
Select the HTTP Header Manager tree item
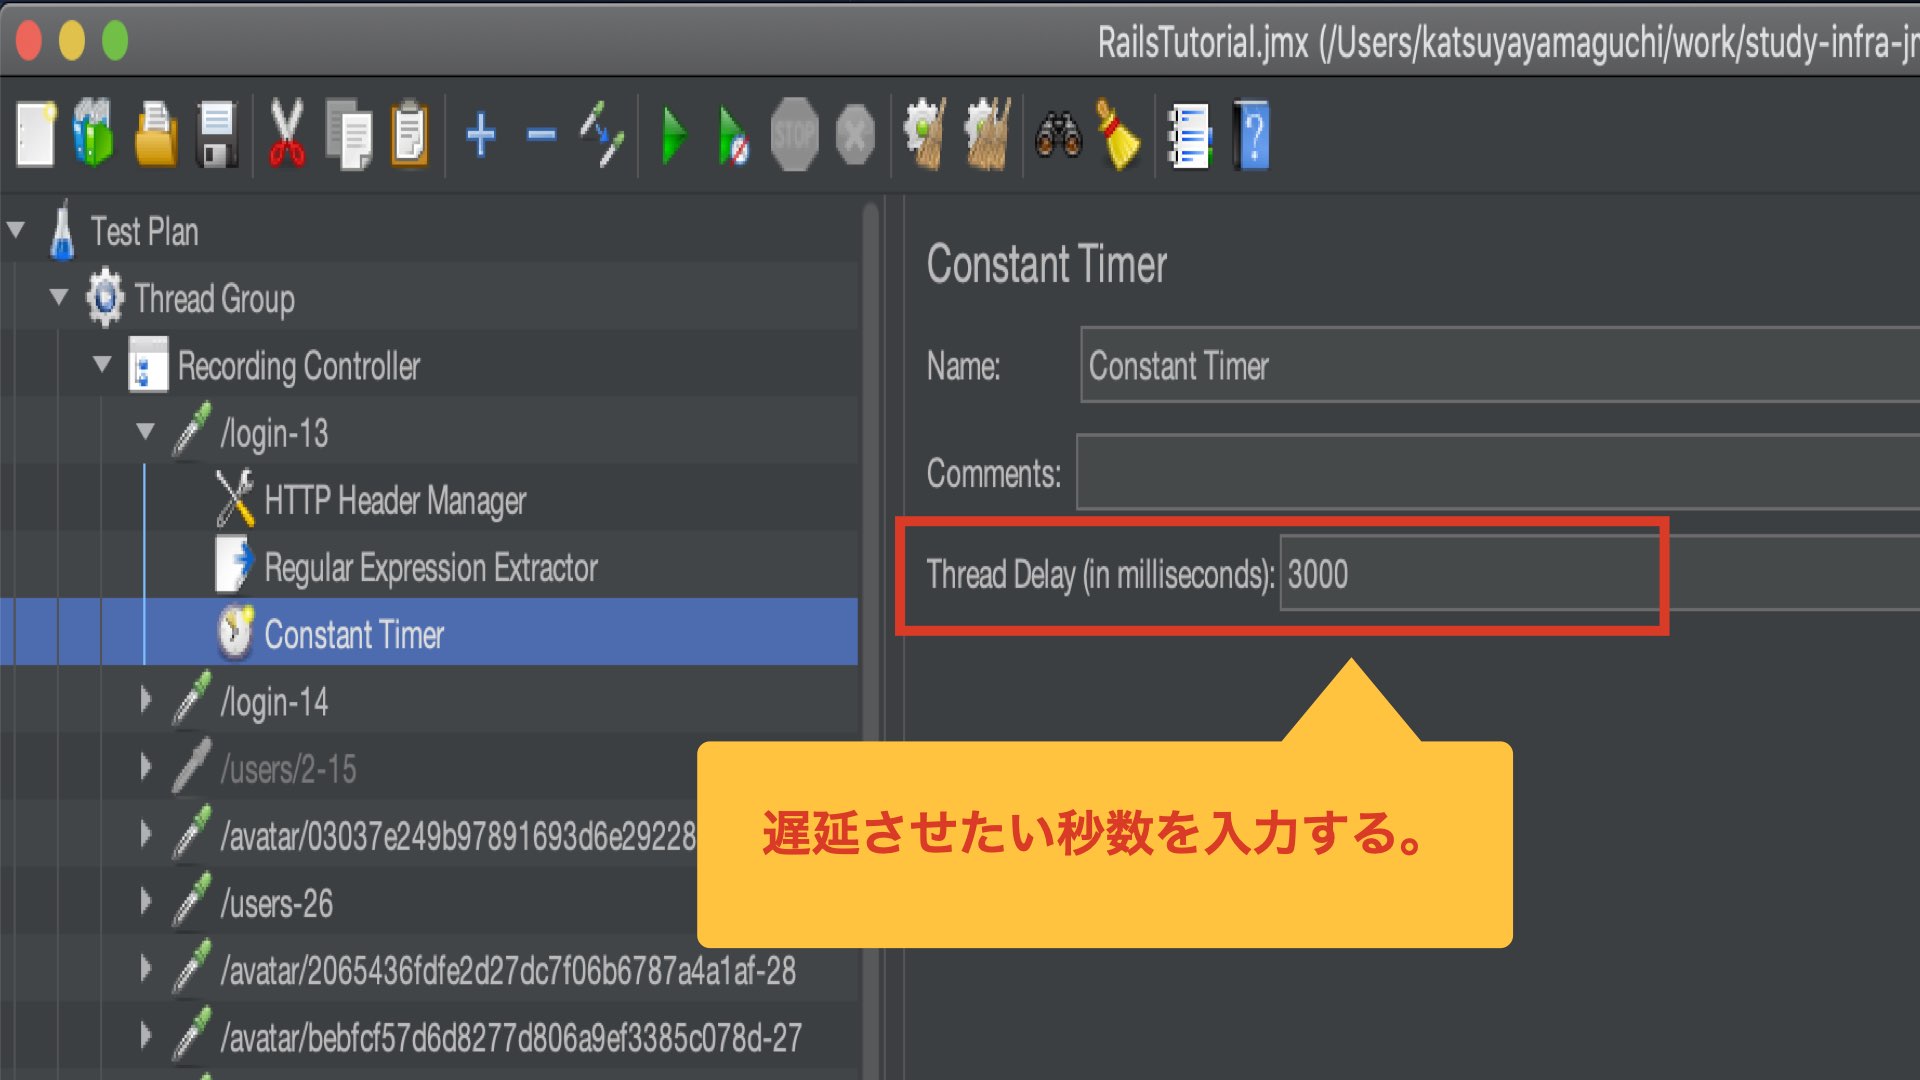[x=394, y=500]
